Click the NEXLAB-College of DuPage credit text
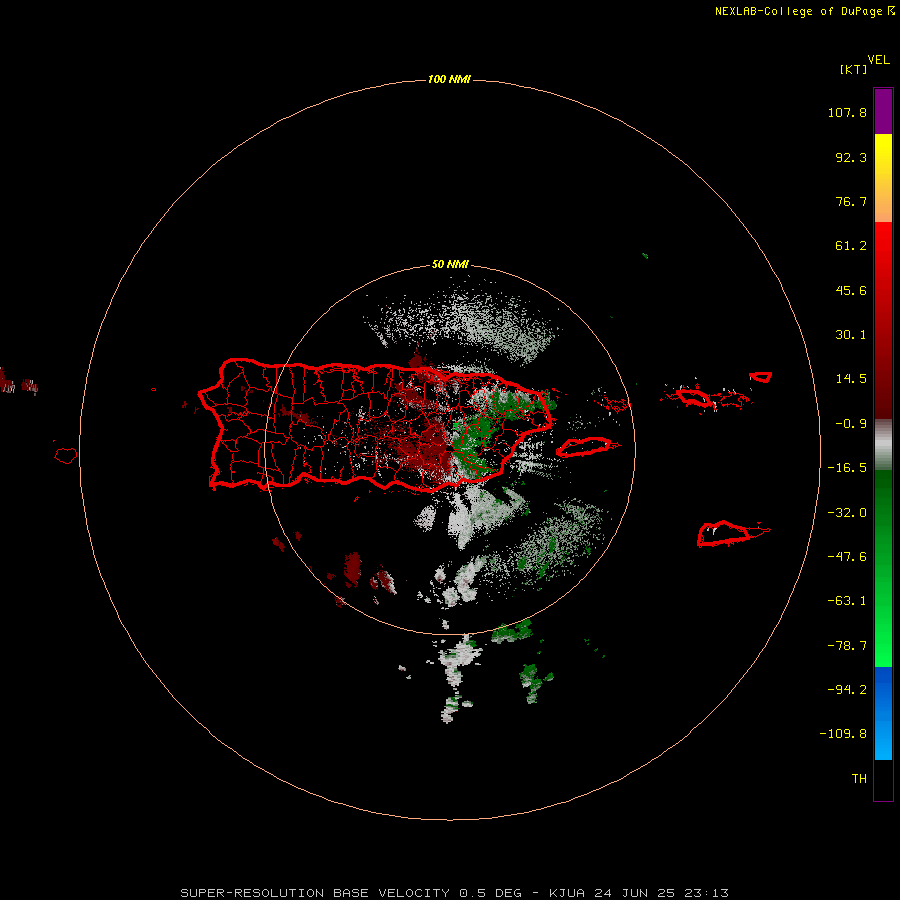Image resolution: width=900 pixels, height=900 pixels. [x=804, y=11]
